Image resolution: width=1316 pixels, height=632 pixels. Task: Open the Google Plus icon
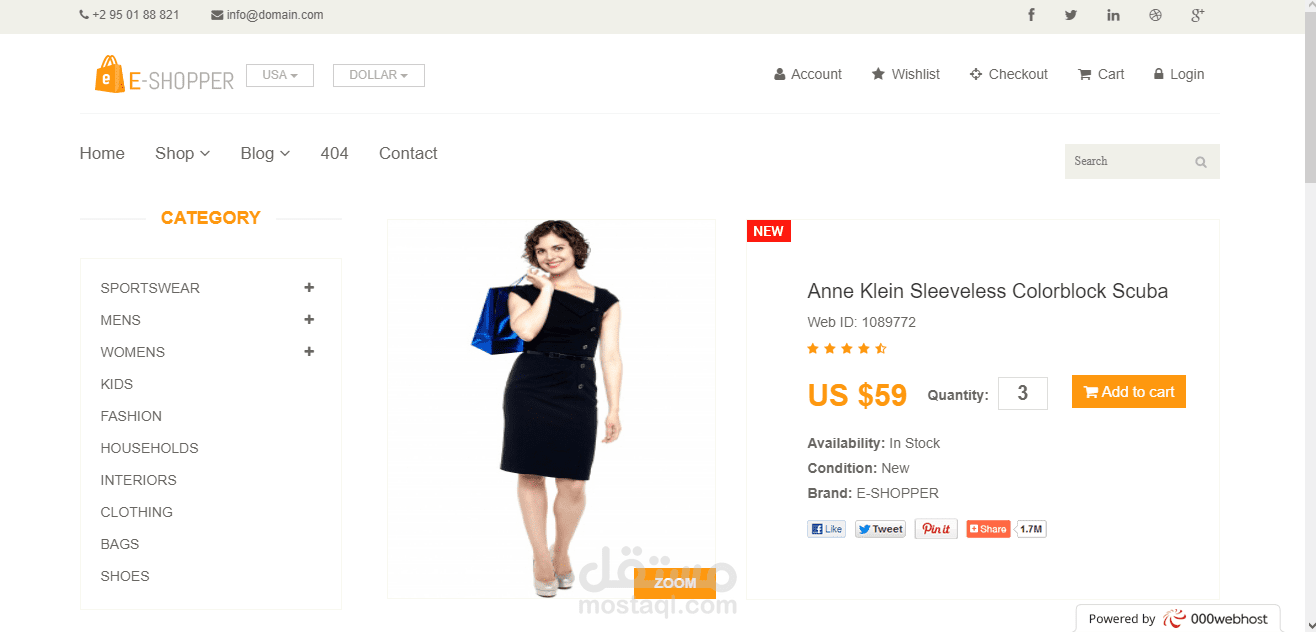tap(1197, 15)
